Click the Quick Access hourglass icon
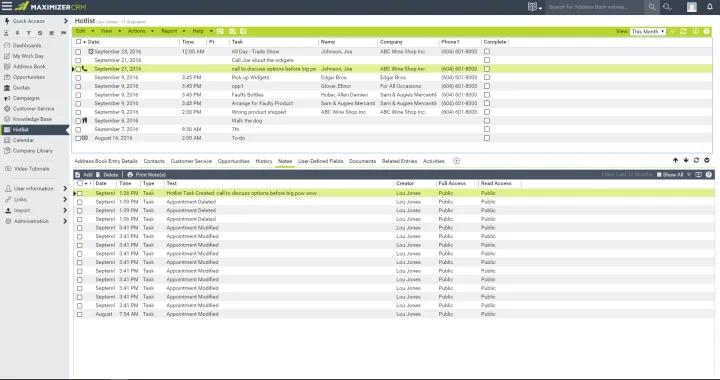 point(6,33)
